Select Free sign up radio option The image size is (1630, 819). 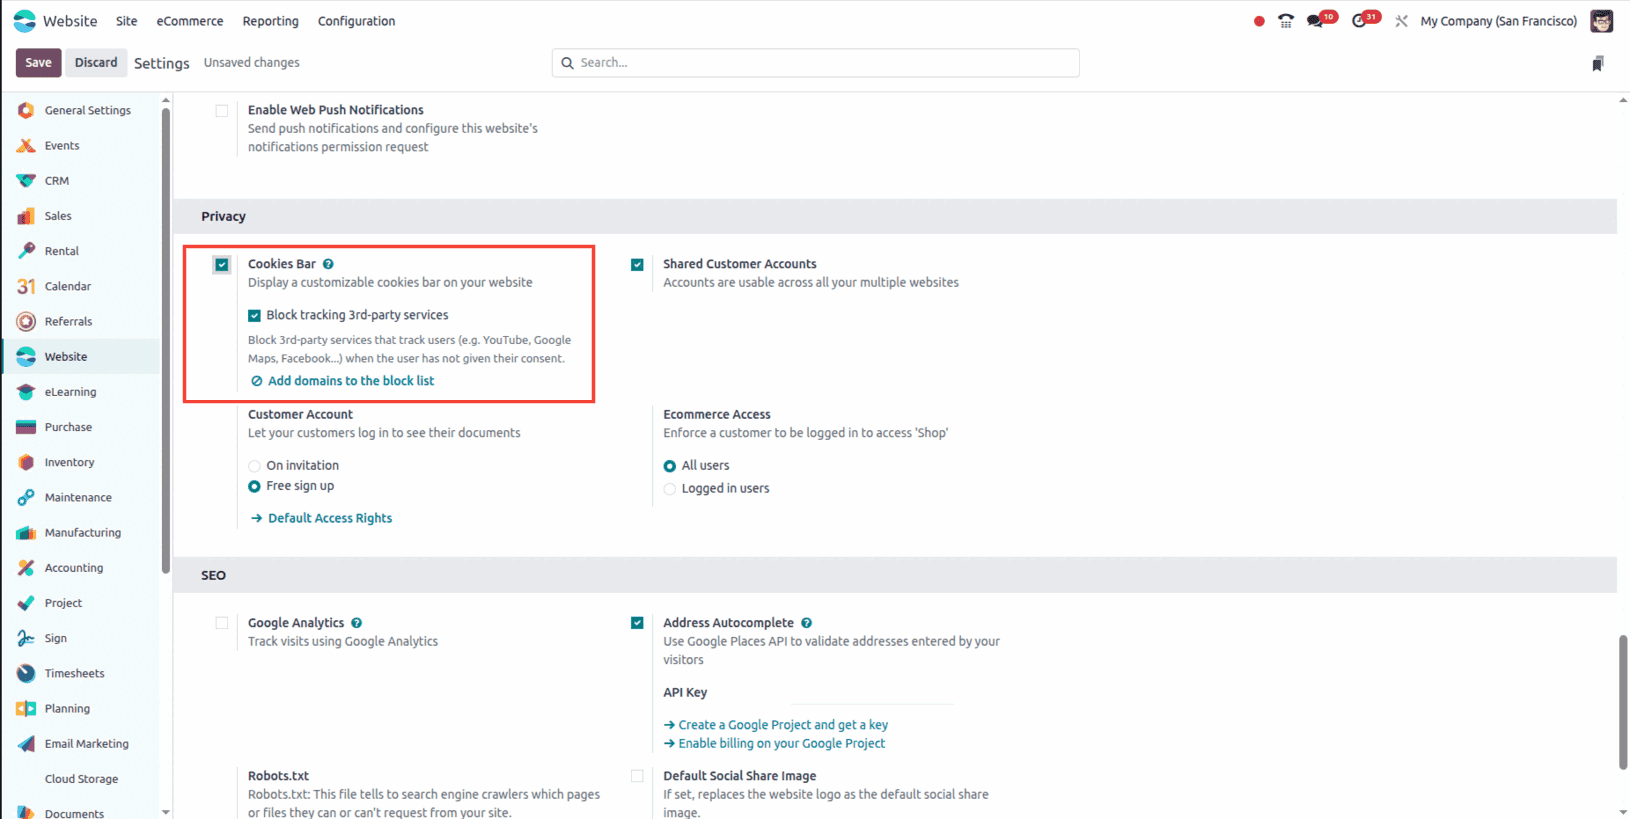pos(254,487)
